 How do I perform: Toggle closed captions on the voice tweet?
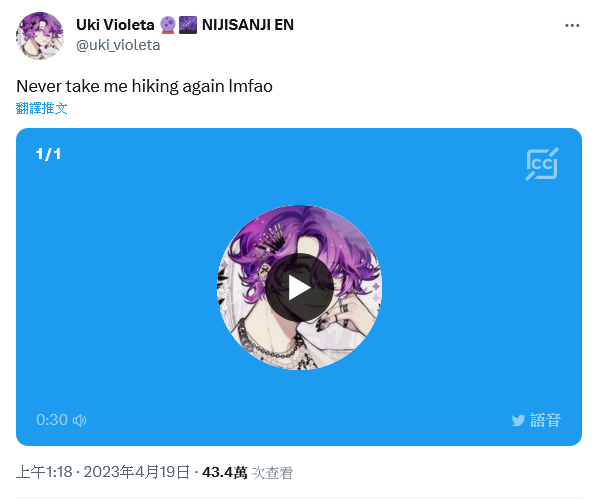tap(542, 164)
